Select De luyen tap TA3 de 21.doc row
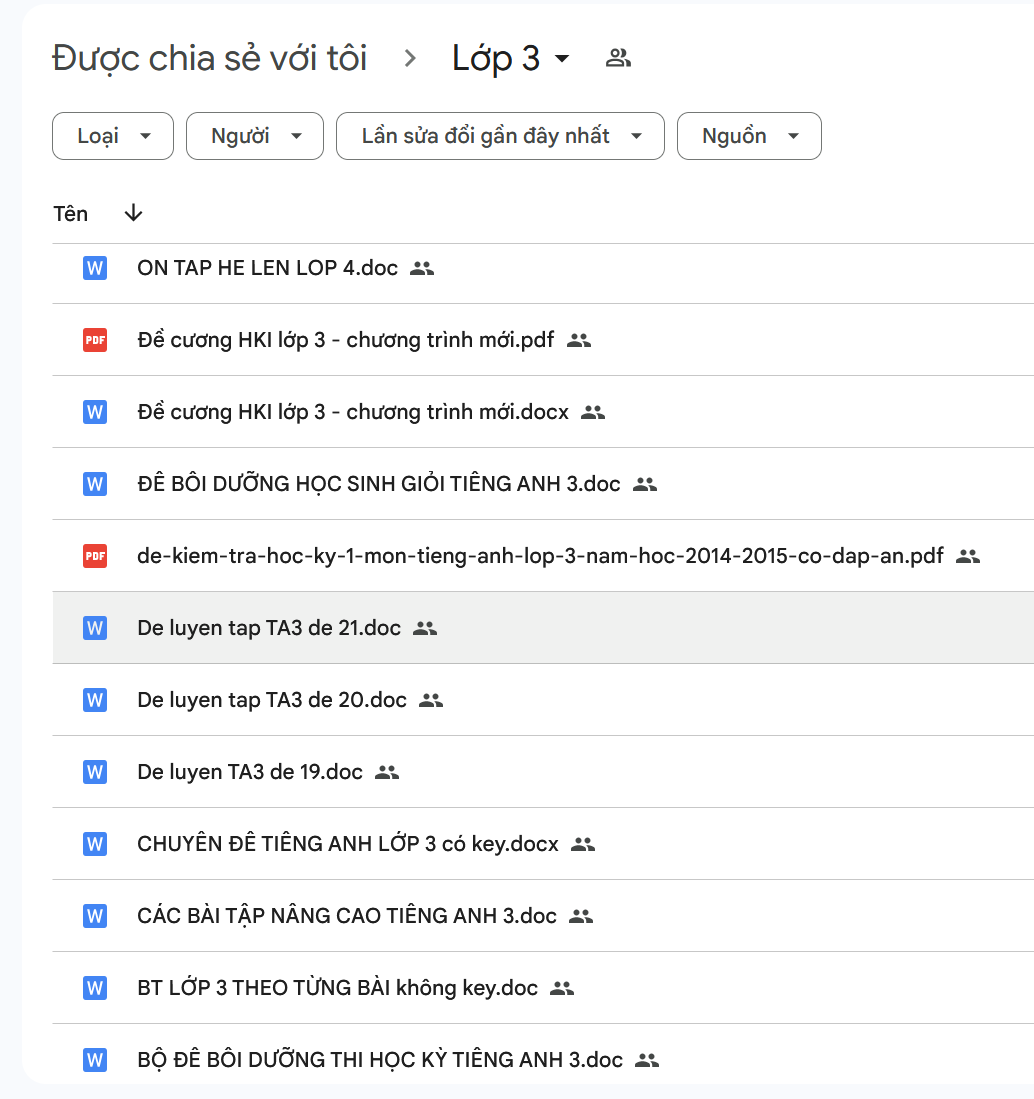The image size is (1034, 1099). click(x=269, y=628)
